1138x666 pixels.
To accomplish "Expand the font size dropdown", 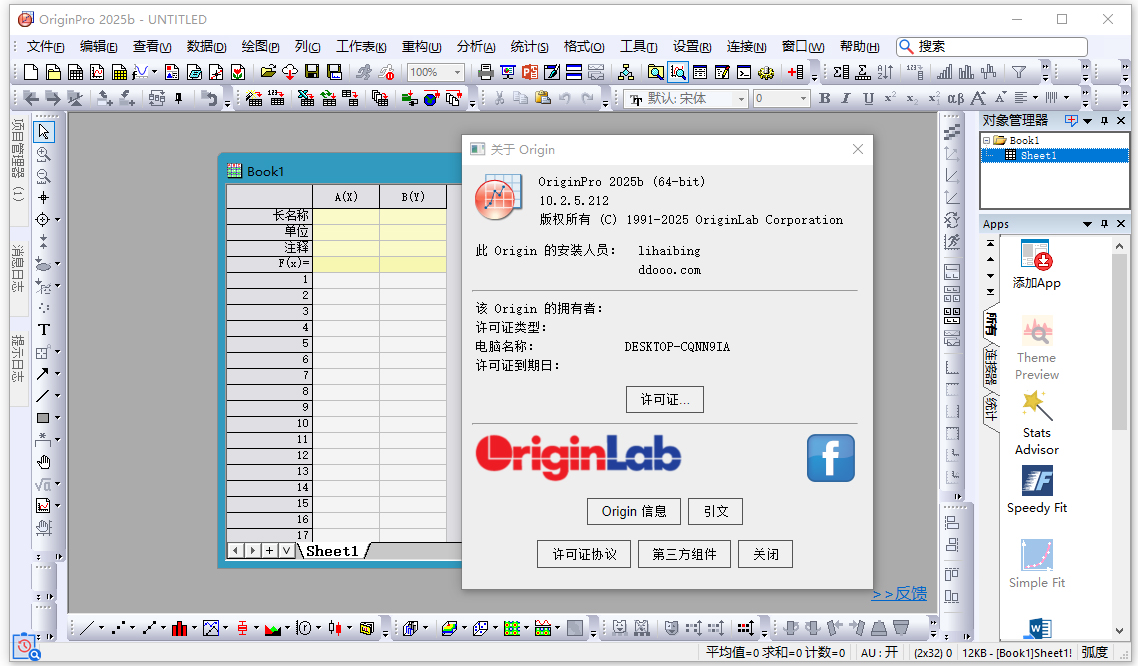I will point(805,98).
